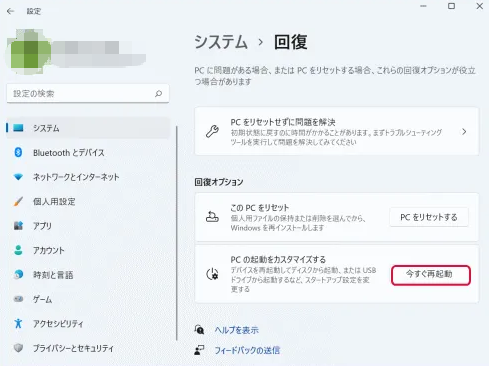
Task: Click the user profile avatar
Action: (30, 52)
